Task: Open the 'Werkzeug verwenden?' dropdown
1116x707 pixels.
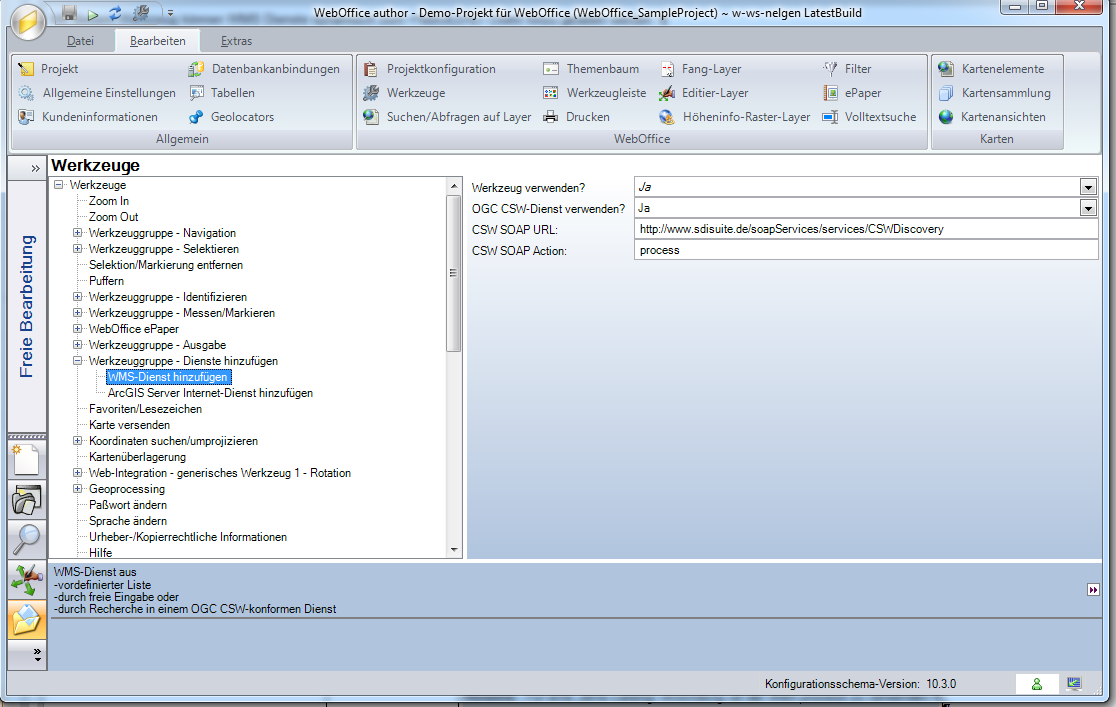Action: pyautogui.click(x=1088, y=187)
